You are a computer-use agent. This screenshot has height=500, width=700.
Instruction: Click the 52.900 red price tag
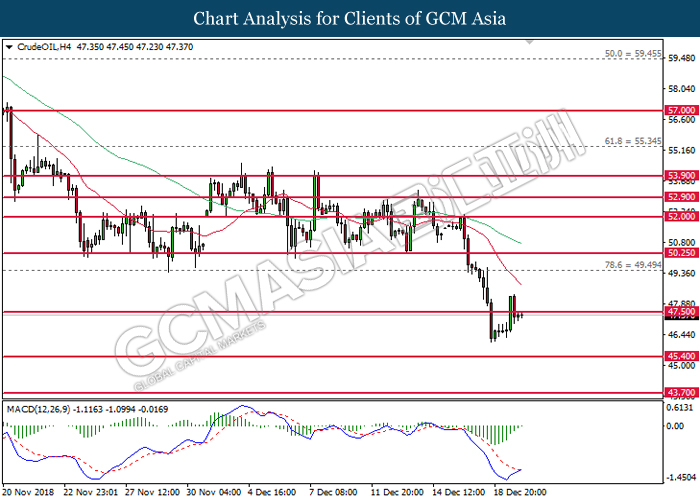point(679,197)
